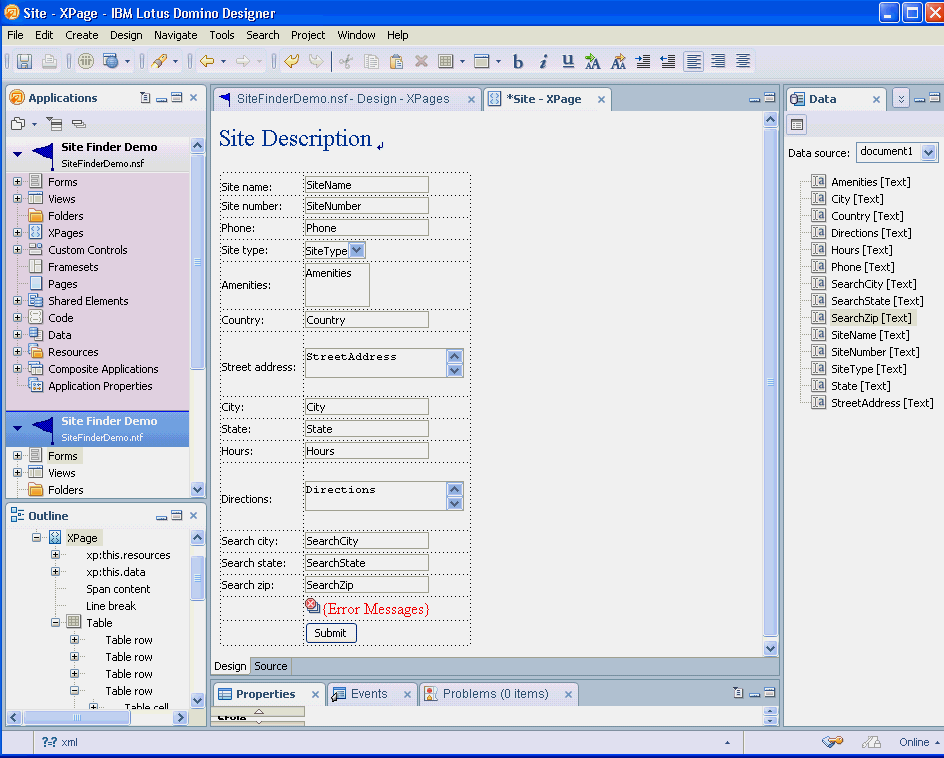
Task: Expand the XPages tree node
Action: click(18, 233)
